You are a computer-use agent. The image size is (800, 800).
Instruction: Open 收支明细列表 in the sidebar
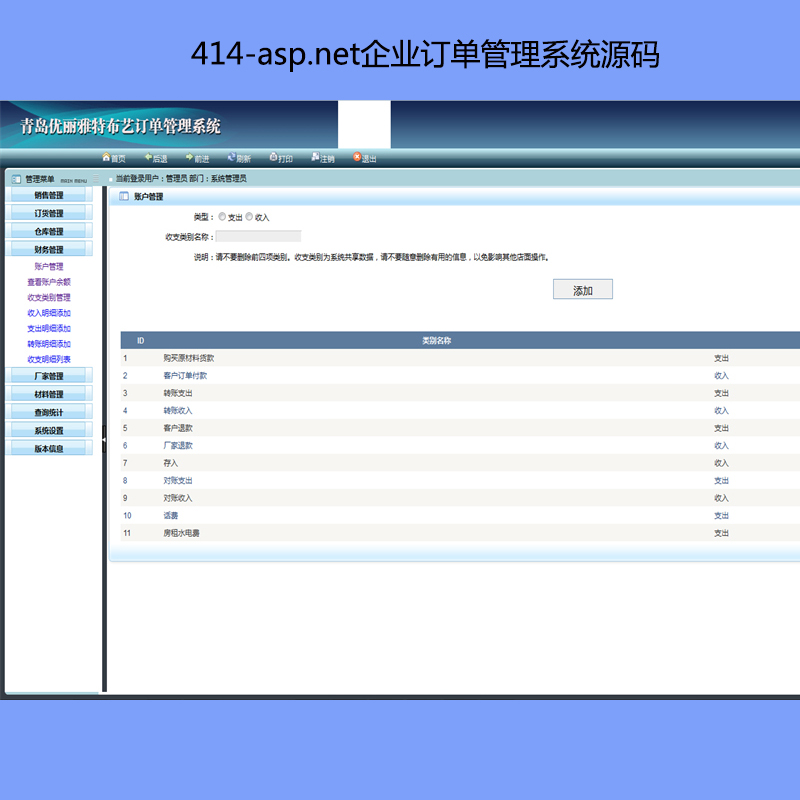pyautogui.click(x=49, y=359)
